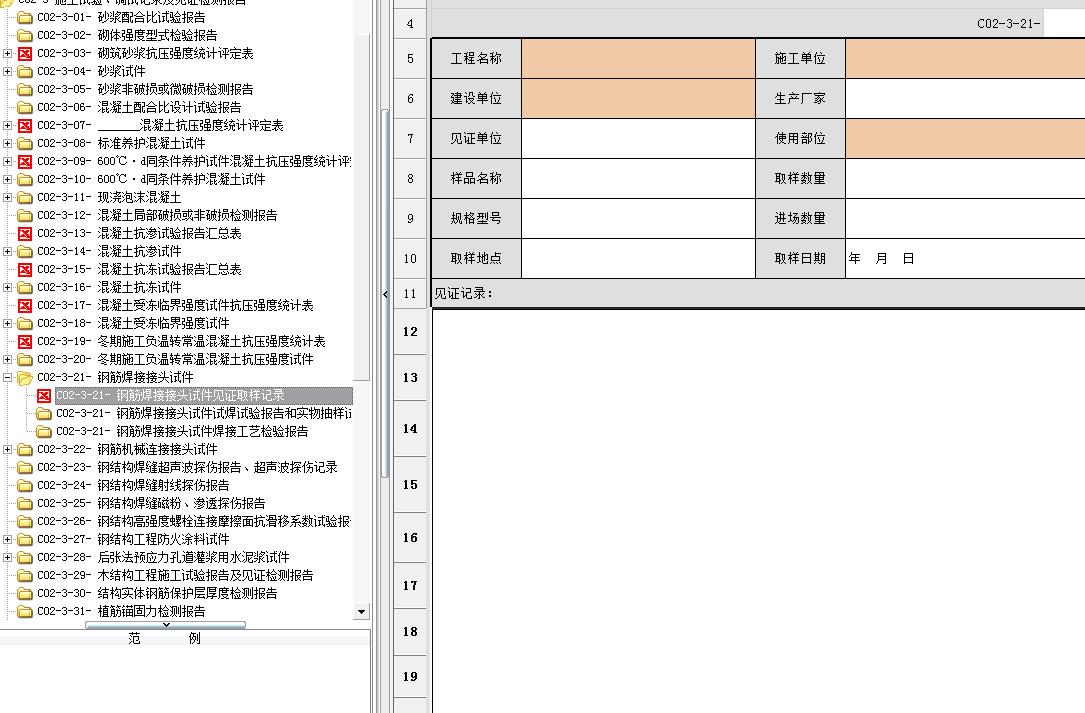The height and width of the screenshot is (713, 1085).
Task: Click the 生产厂家 input cell
Action: click(965, 98)
